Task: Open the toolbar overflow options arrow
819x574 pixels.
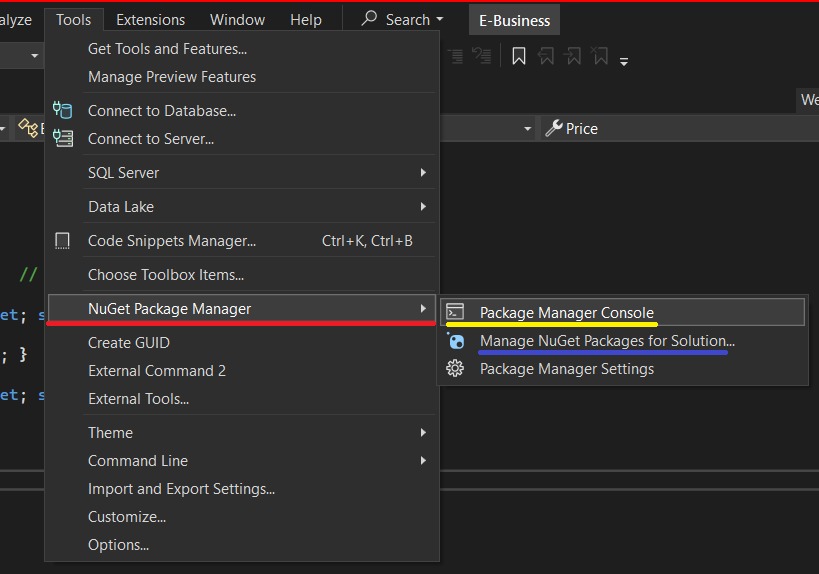Action: [624, 61]
